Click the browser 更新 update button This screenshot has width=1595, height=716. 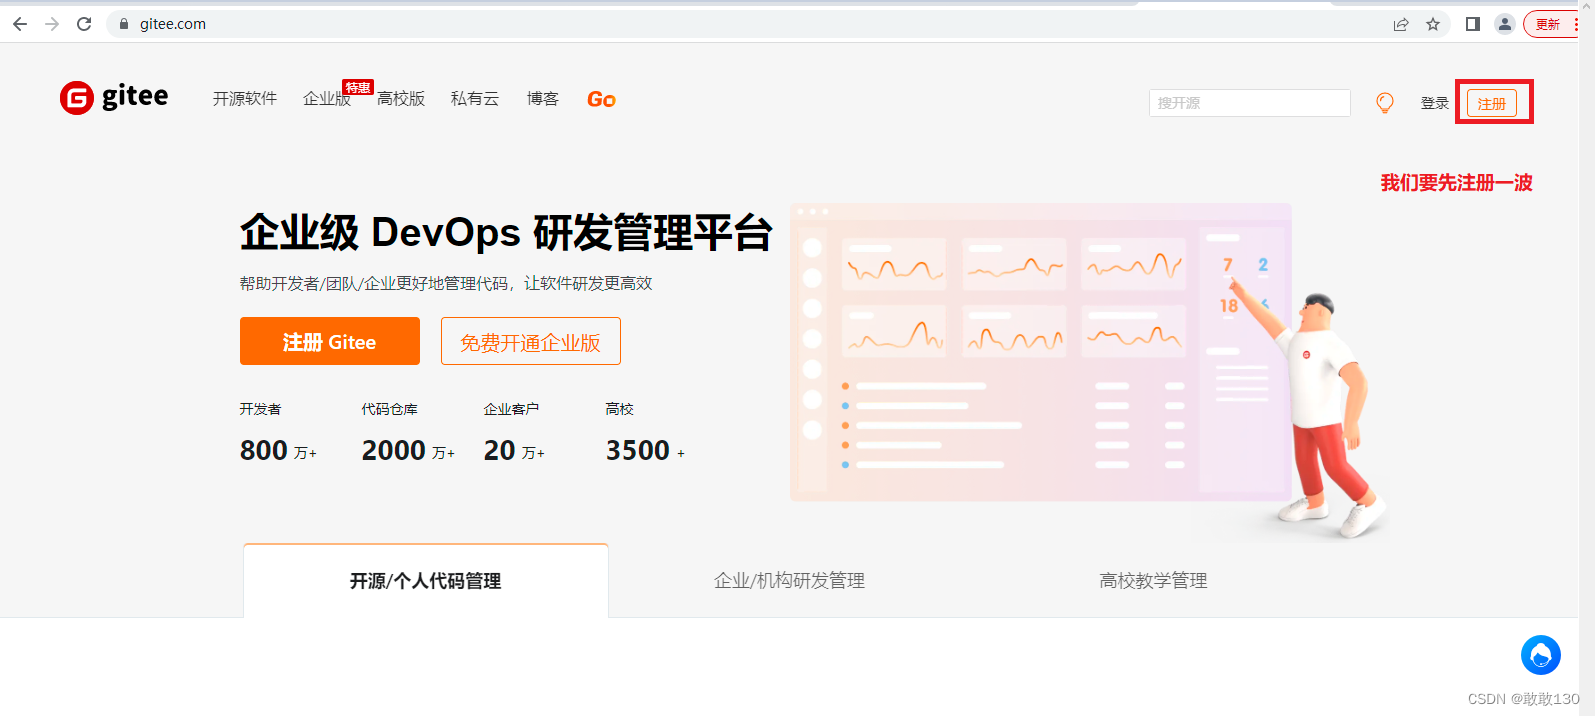pyautogui.click(x=1552, y=24)
